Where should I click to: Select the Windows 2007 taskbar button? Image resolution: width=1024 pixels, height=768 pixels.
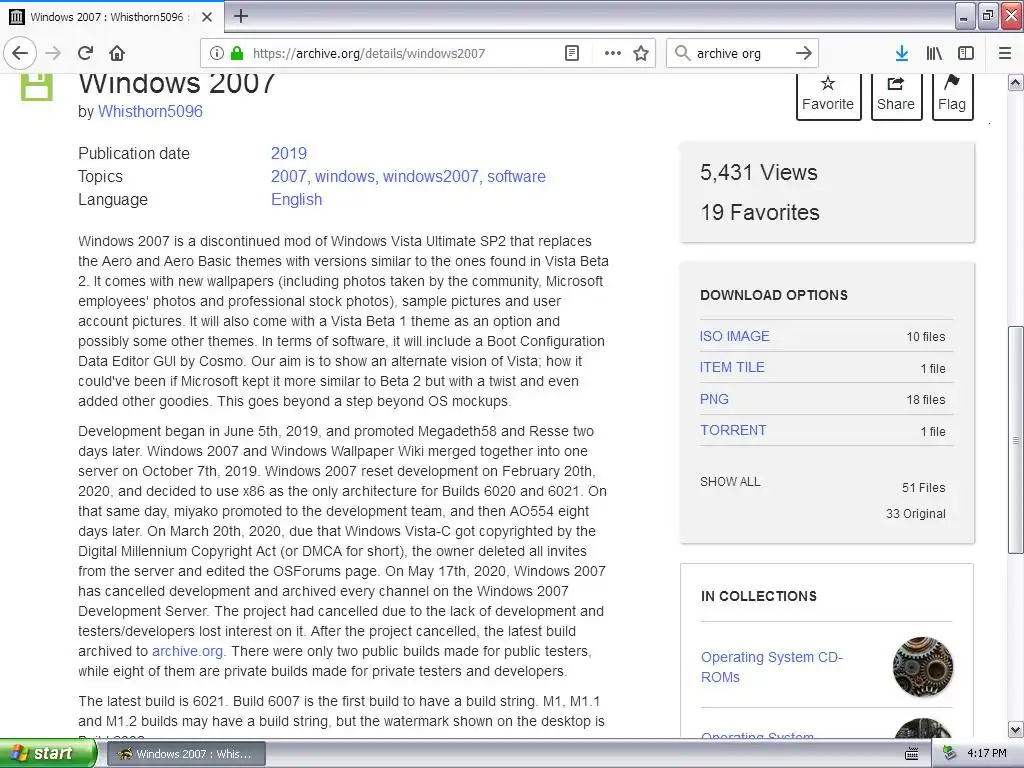(x=185, y=754)
